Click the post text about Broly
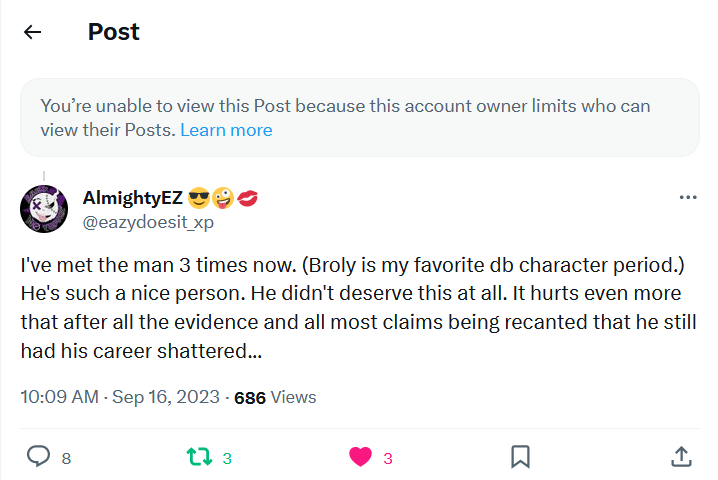This screenshot has width=718, height=480. 358,310
